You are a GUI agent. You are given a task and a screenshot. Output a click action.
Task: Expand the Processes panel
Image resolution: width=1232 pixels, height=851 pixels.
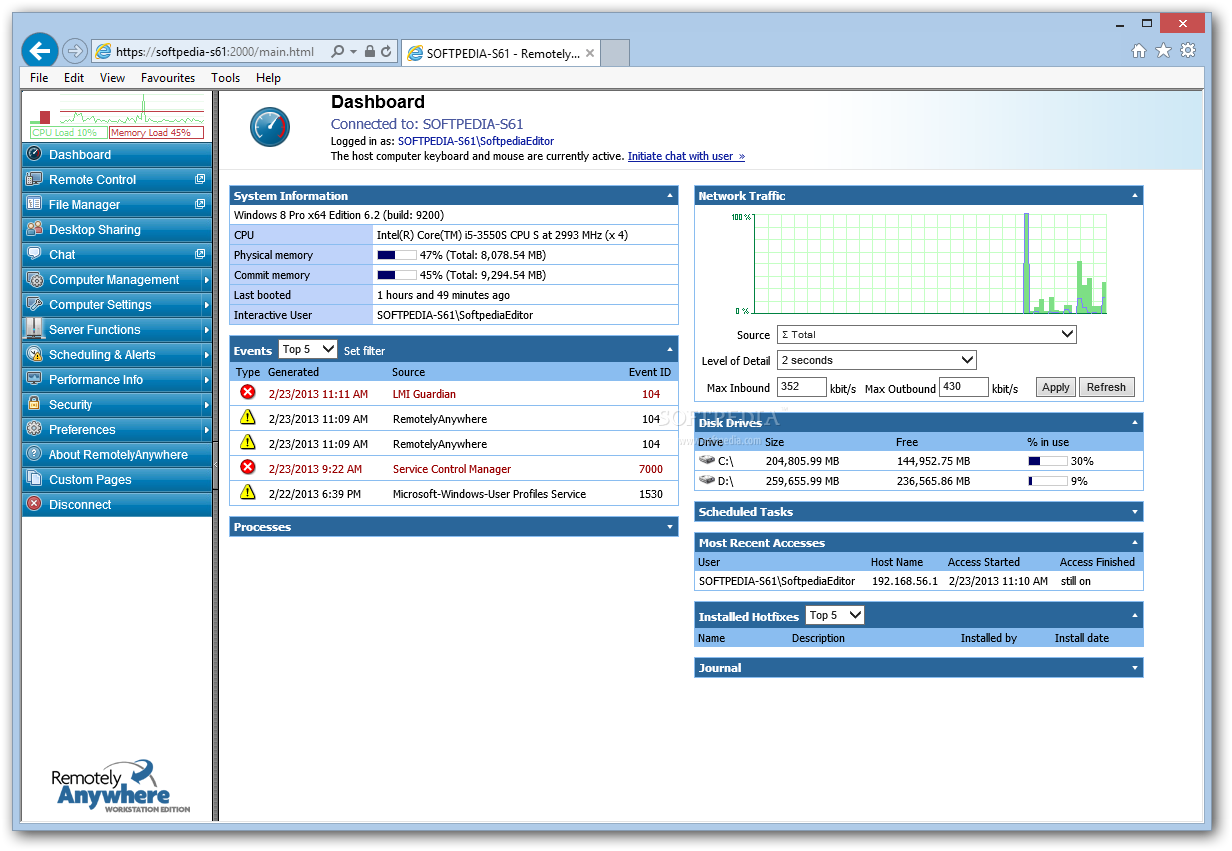point(670,527)
